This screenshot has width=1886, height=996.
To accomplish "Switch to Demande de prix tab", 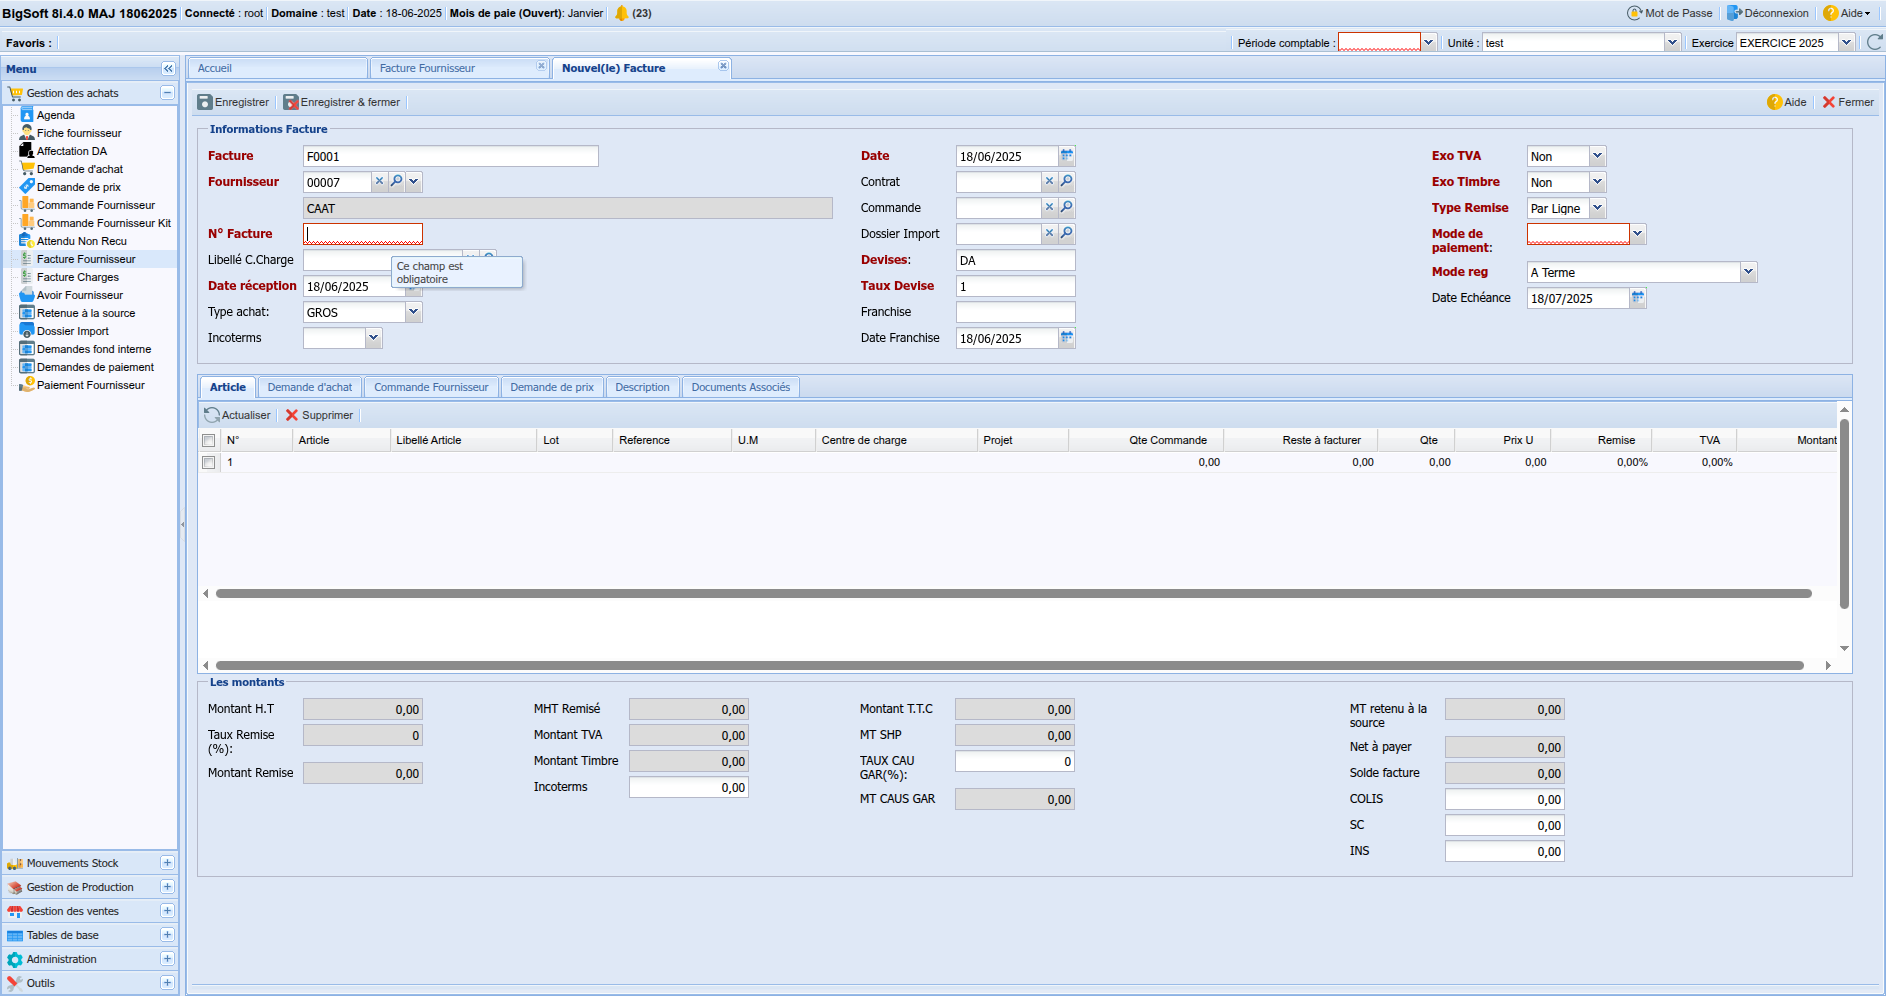I will (x=552, y=387).
